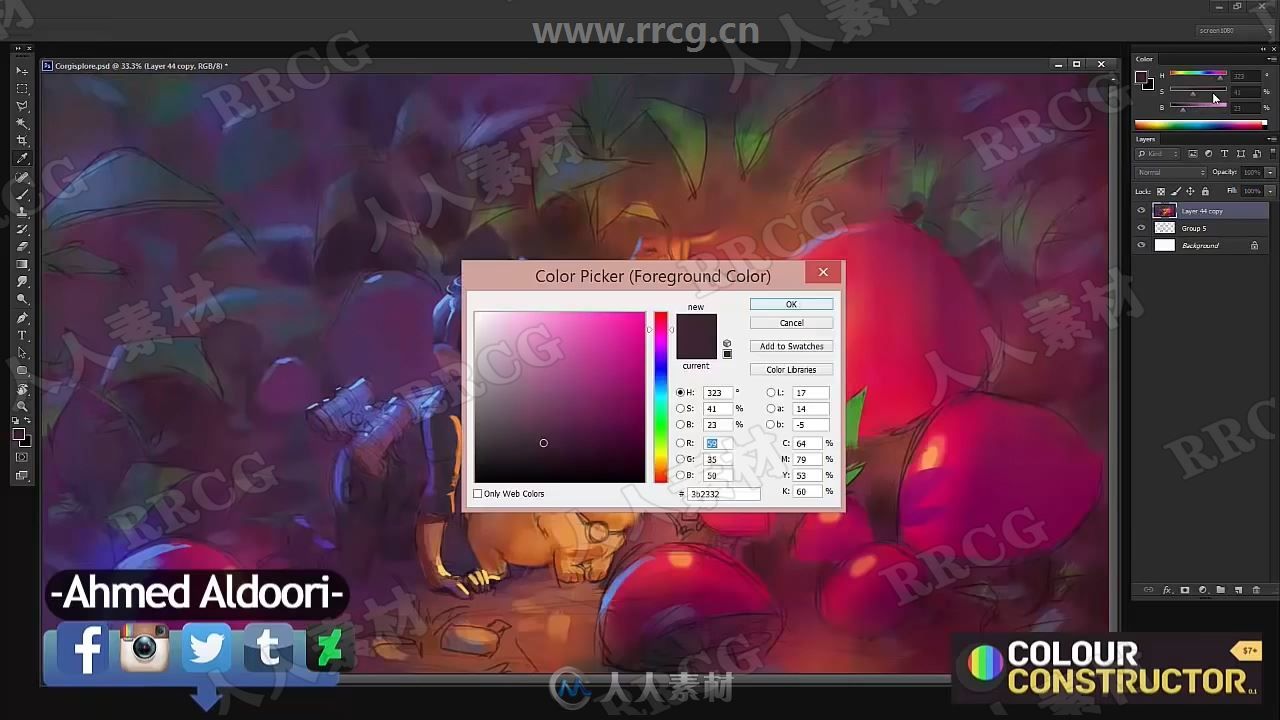Select the Polygonal Lasso tool
Viewport: 1280px width, 720px height.
[x=22, y=106]
